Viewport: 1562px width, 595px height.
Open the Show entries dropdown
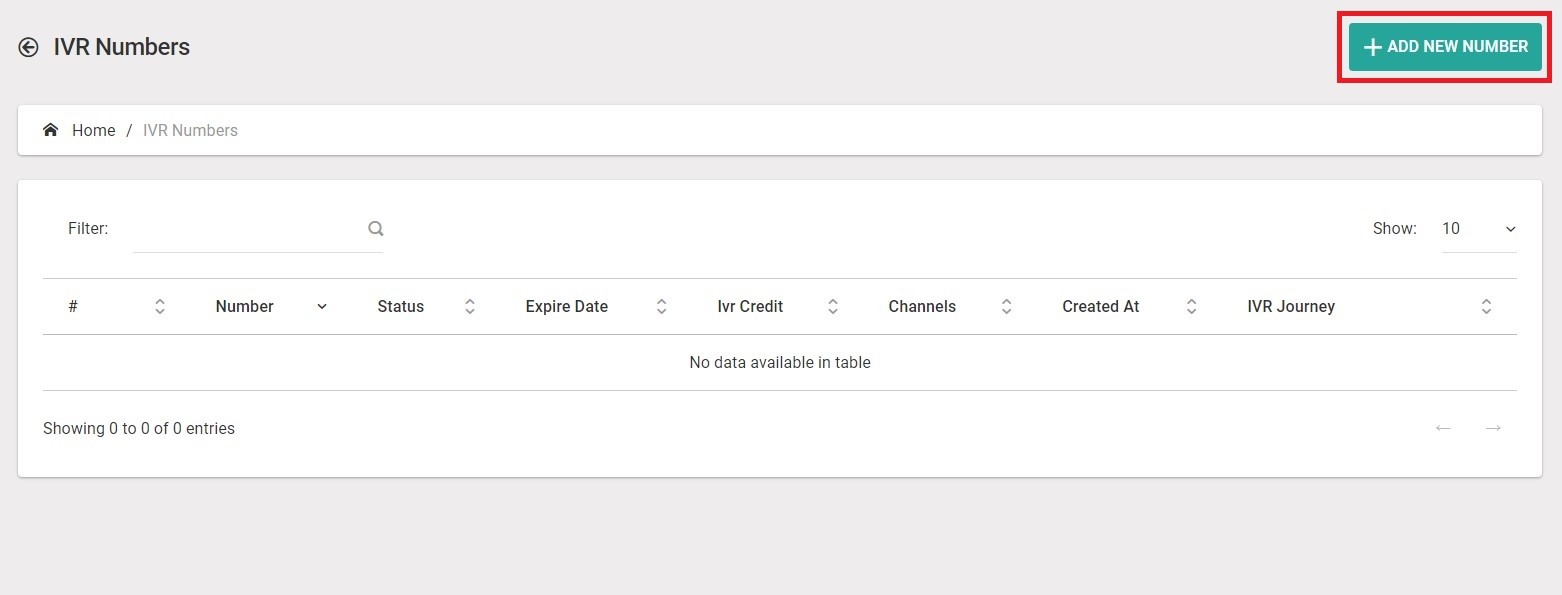1478,229
